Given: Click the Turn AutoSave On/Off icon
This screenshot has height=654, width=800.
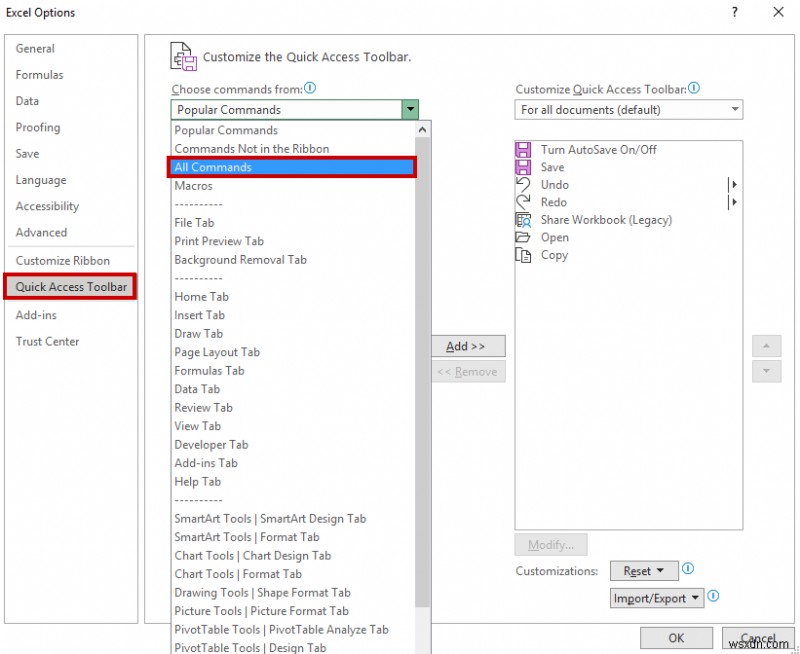Looking at the screenshot, I should [x=524, y=149].
